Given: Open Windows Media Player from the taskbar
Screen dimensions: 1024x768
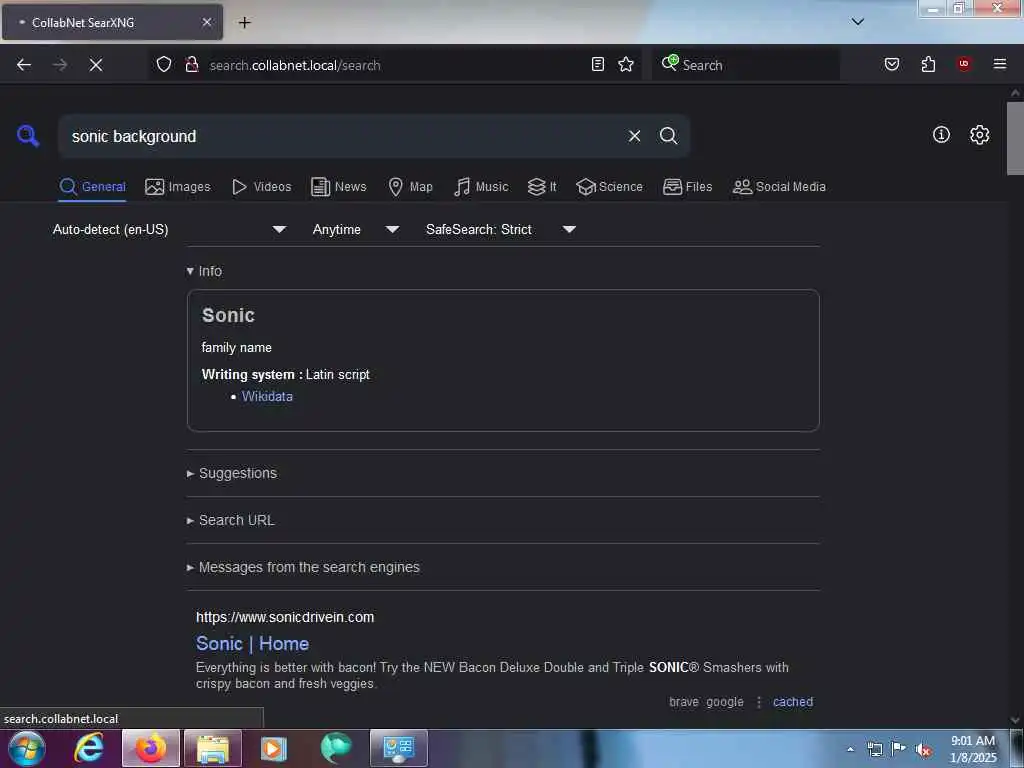Looking at the screenshot, I should (274, 748).
